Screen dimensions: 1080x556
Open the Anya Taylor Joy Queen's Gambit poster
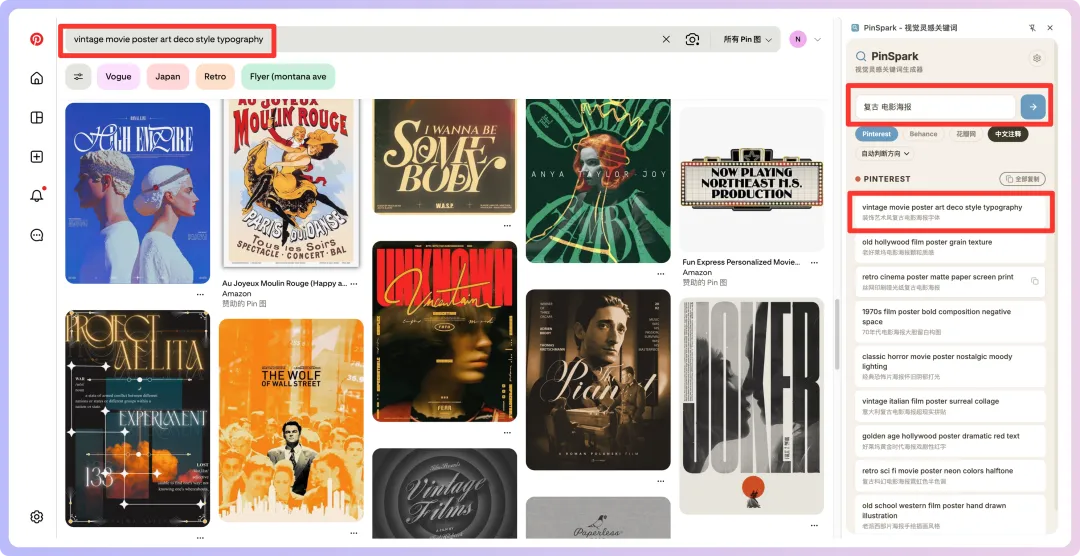pyautogui.click(x=599, y=181)
